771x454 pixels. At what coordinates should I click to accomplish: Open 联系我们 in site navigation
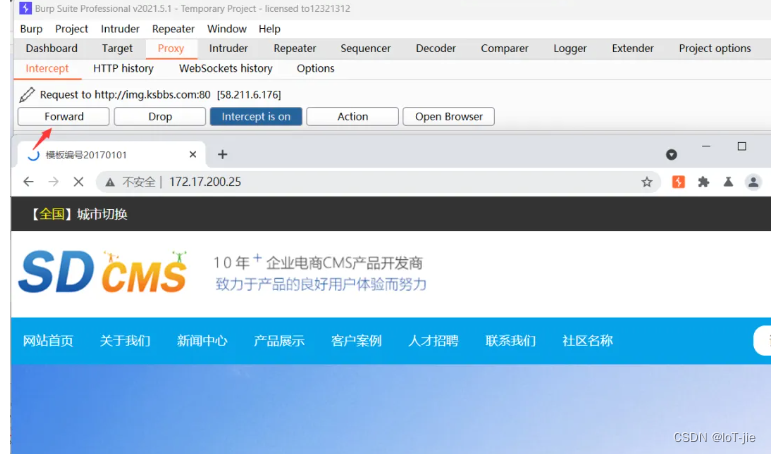point(510,340)
